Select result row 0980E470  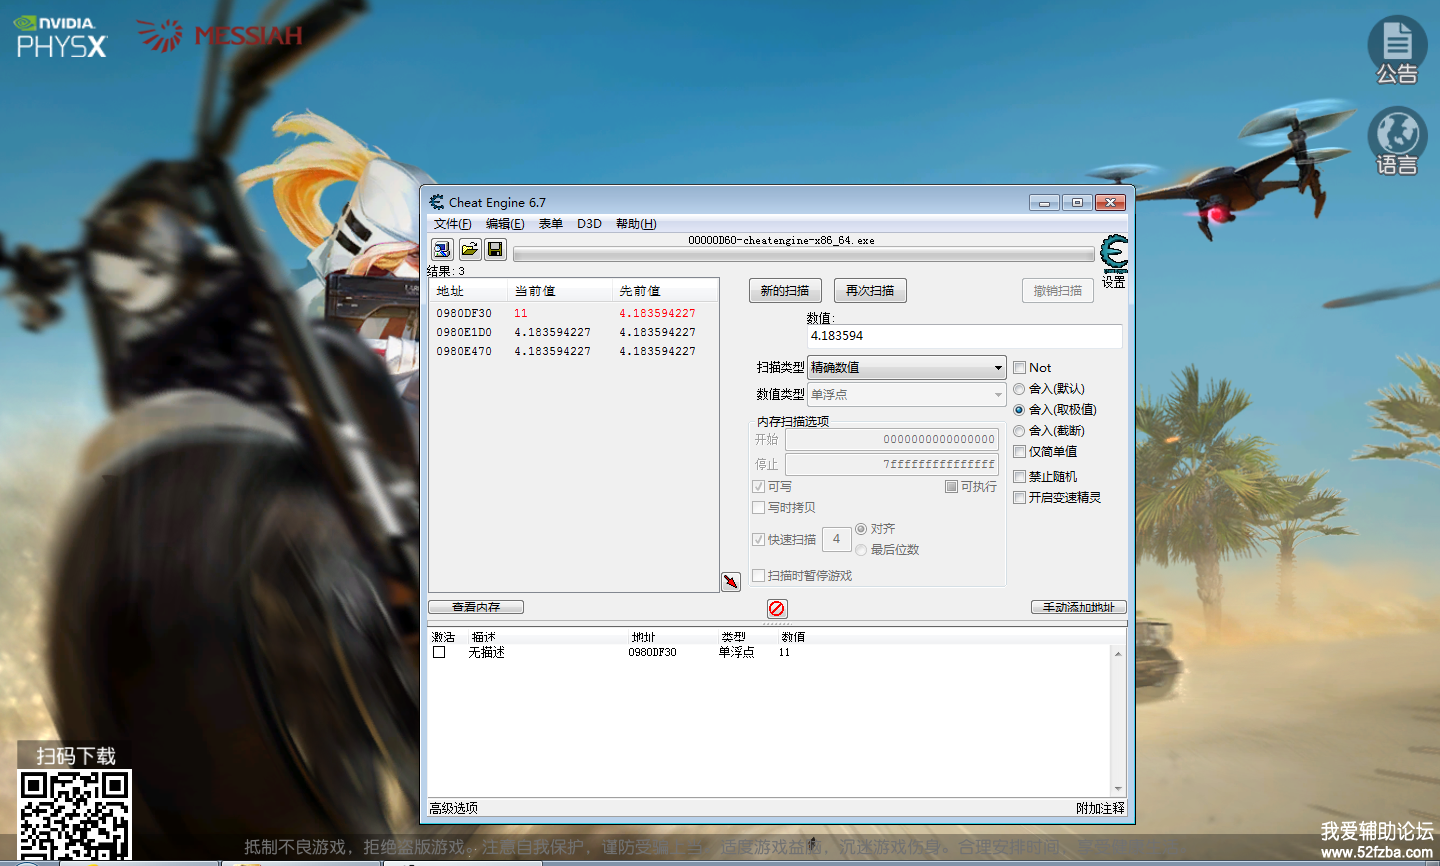click(573, 351)
